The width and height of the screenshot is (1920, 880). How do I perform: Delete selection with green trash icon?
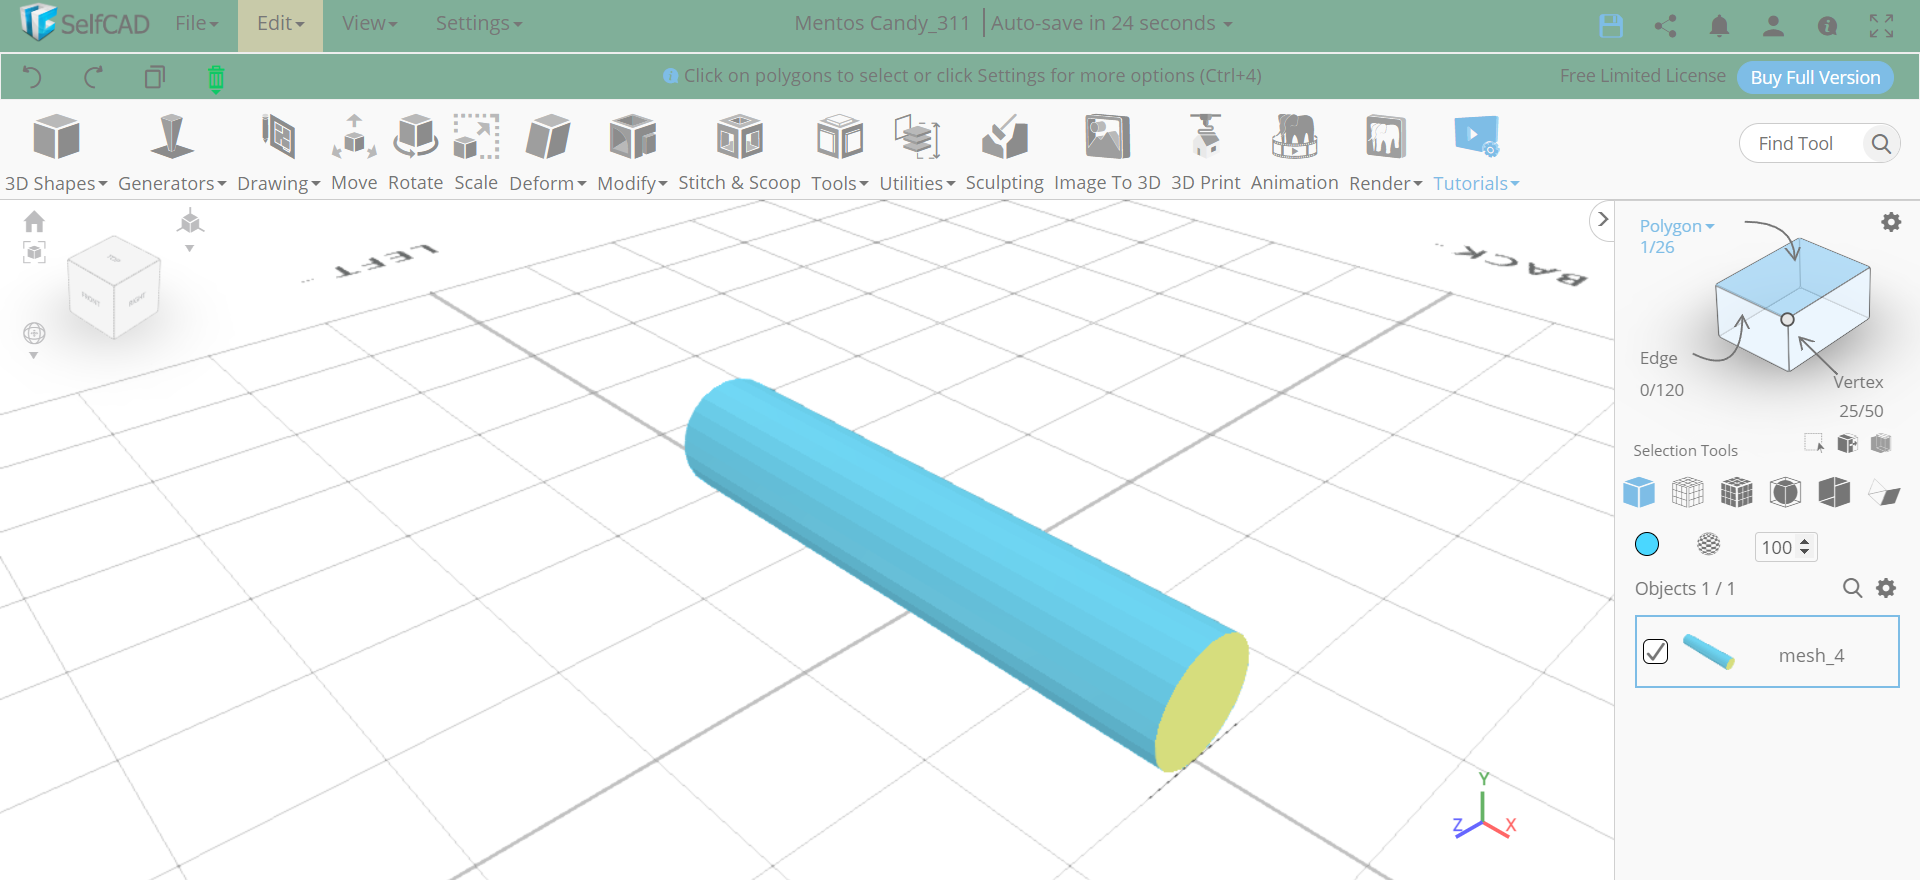216,78
